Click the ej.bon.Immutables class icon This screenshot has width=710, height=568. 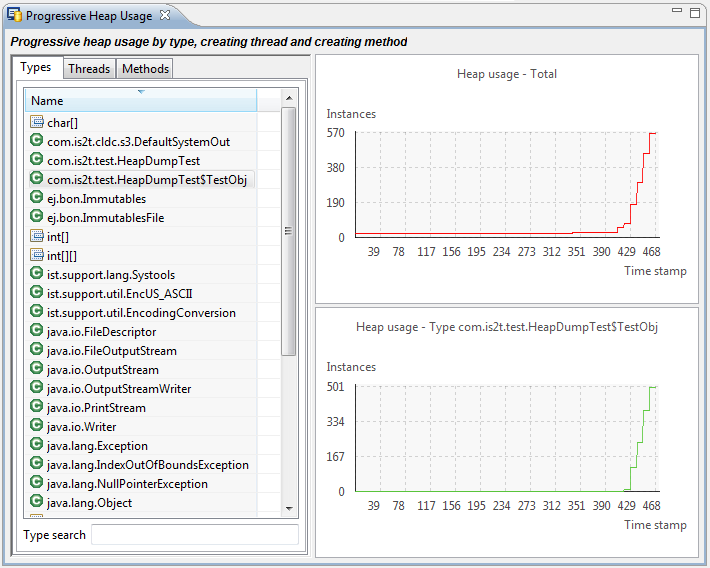click(37, 199)
